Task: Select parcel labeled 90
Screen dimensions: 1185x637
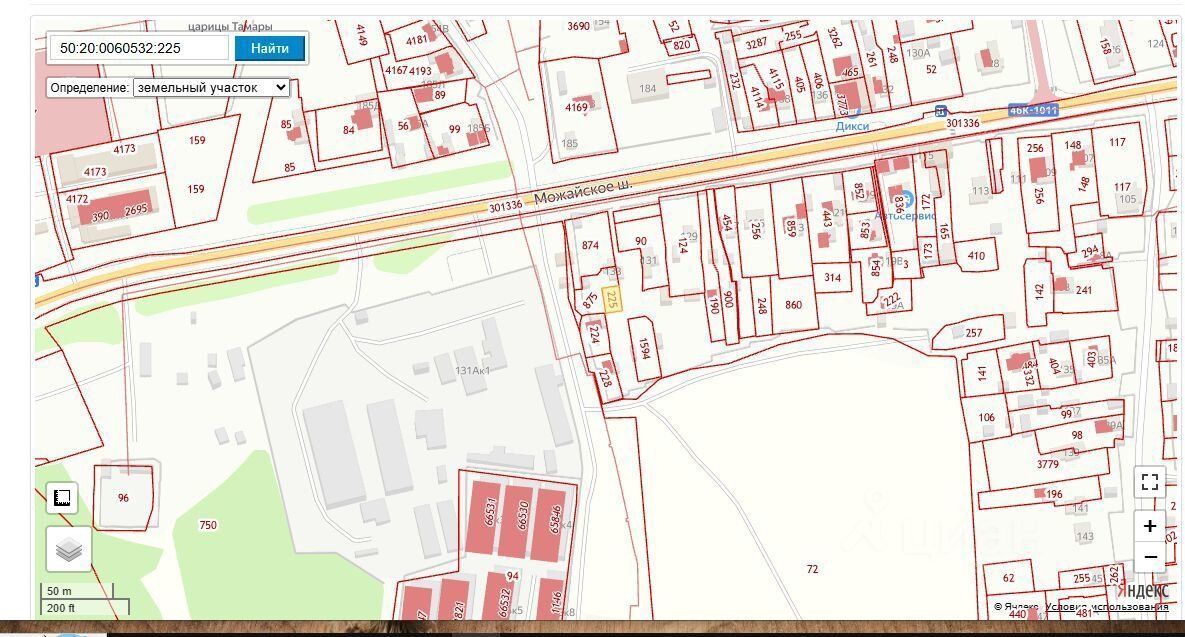Action: click(x=641, y=241)
